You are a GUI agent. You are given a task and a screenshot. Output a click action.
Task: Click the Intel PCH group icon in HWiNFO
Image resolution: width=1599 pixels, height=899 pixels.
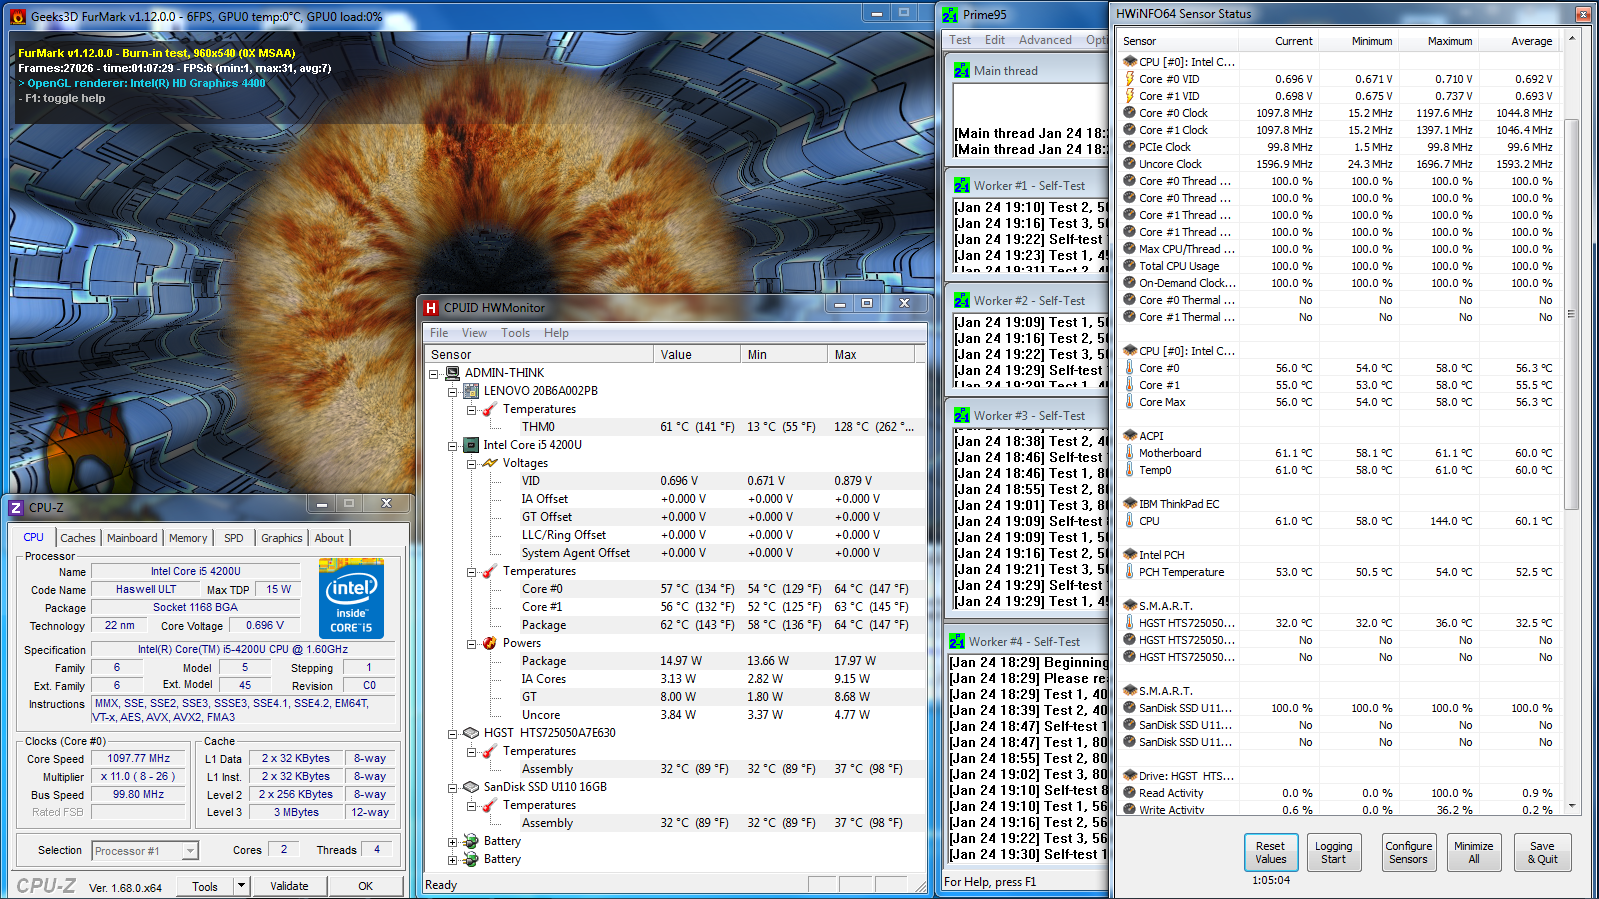pos(1130,555)
